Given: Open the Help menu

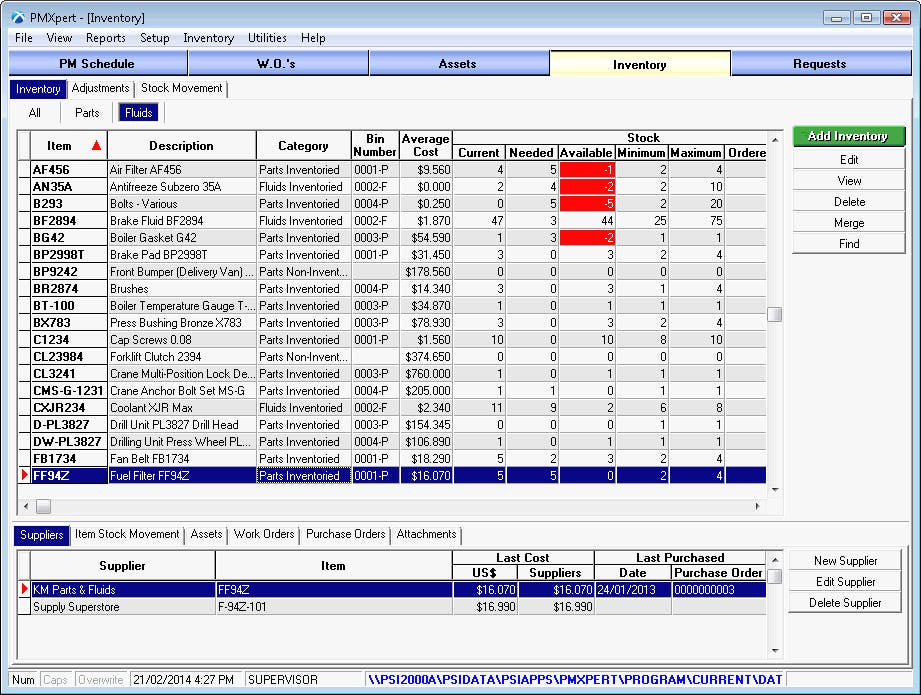Looking at the screenshot, I should tap(313, 38).
